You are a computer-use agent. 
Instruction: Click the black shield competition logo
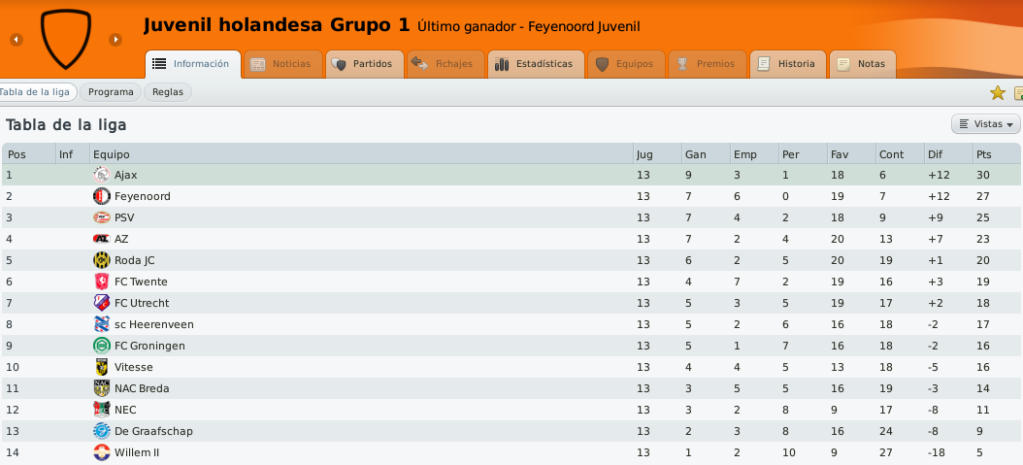(66, 39)
